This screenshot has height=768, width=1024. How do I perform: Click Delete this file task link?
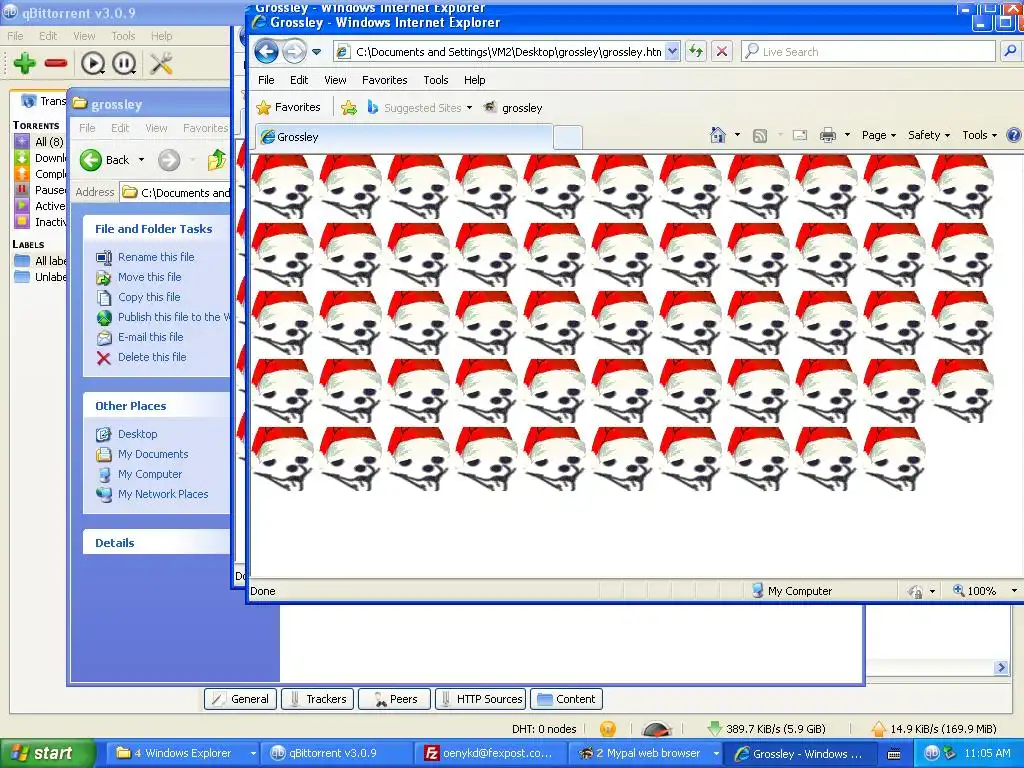pos(152,357)
